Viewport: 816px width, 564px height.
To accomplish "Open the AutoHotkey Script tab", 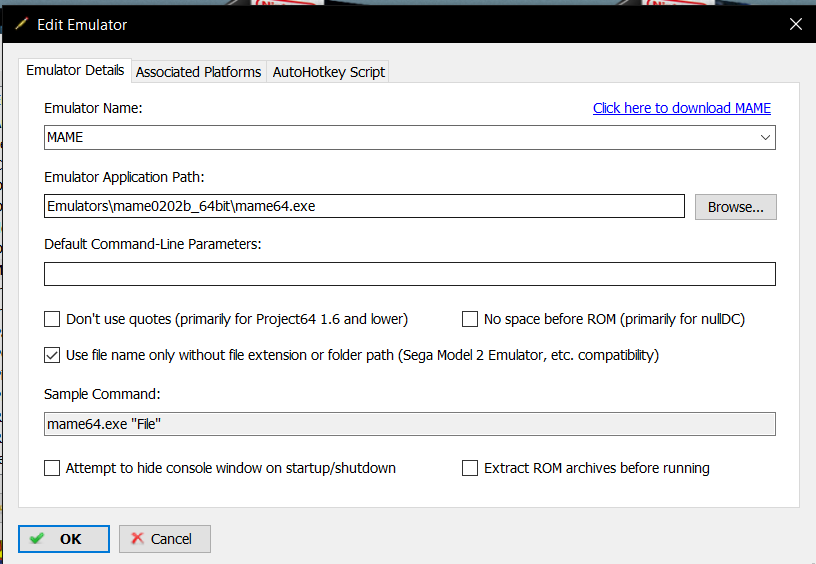I will (x=328, y=72).
